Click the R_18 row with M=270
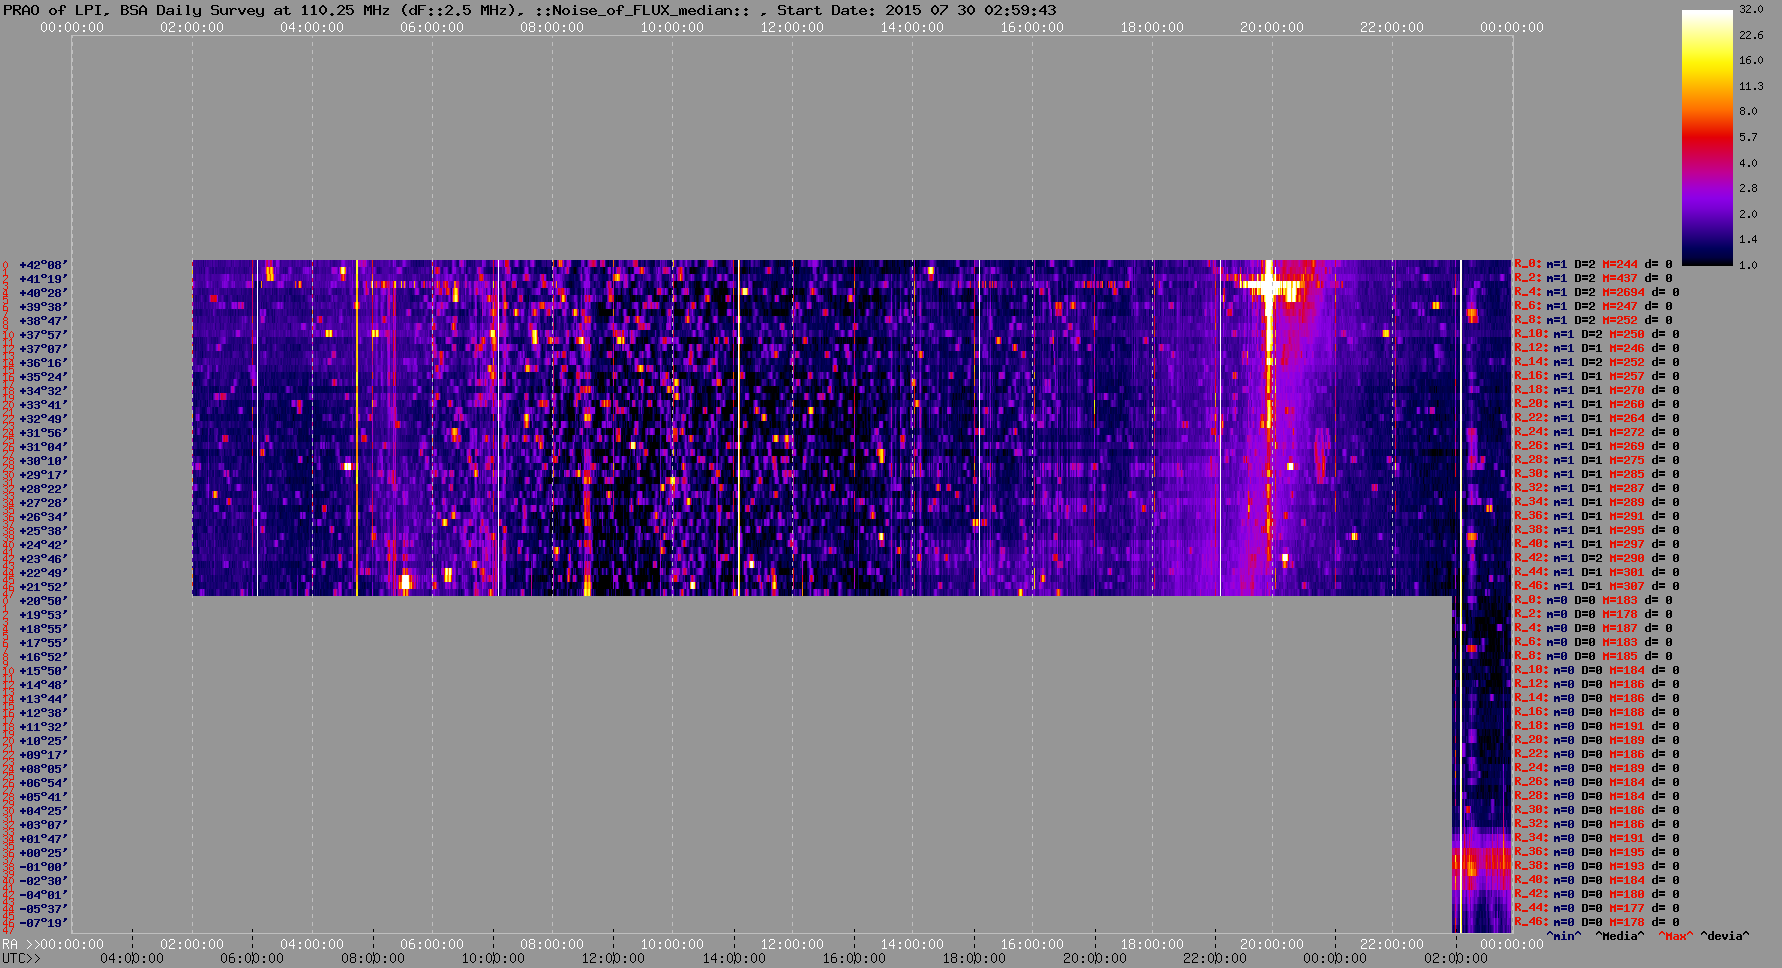The height and width of the screenshot is (968, 1782). (1597, 390)
